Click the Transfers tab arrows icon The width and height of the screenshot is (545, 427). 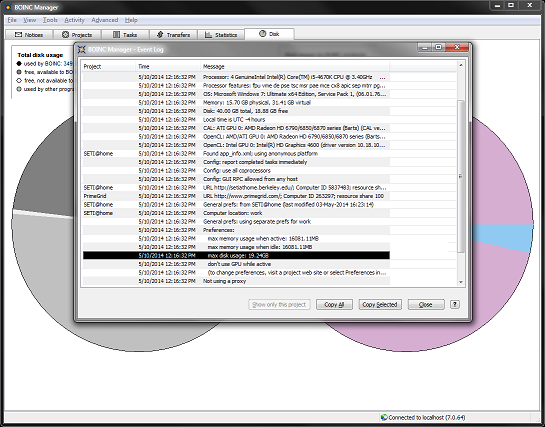click(x=160, y=34)
